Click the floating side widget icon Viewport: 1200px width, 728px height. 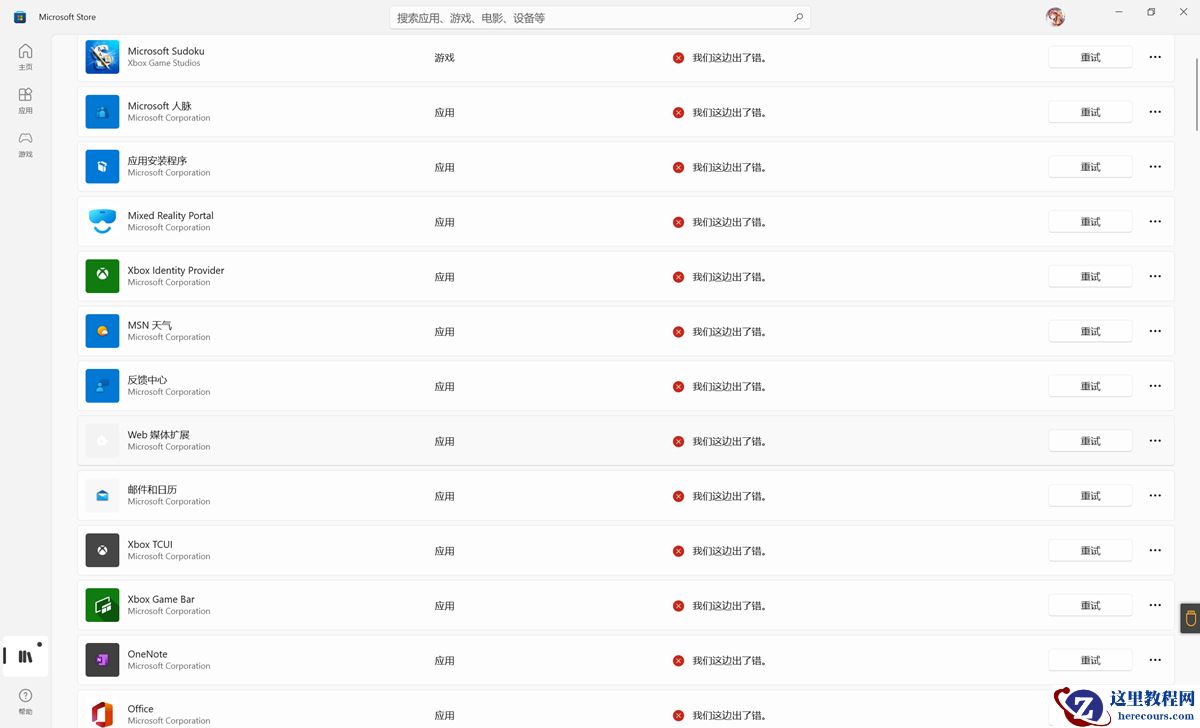click(1190, 618)
